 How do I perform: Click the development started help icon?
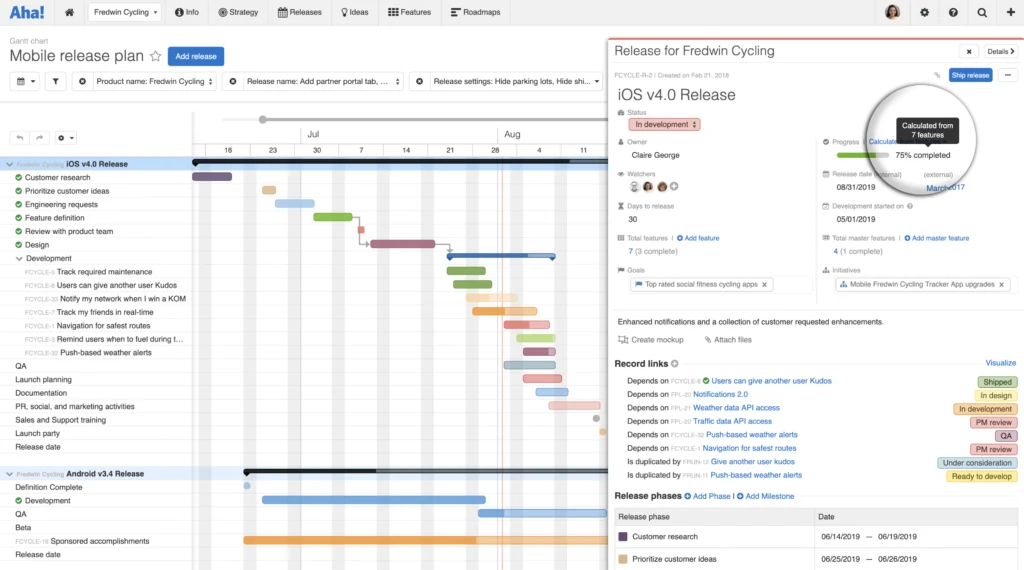pyautogui.click(x=910, y=206)
